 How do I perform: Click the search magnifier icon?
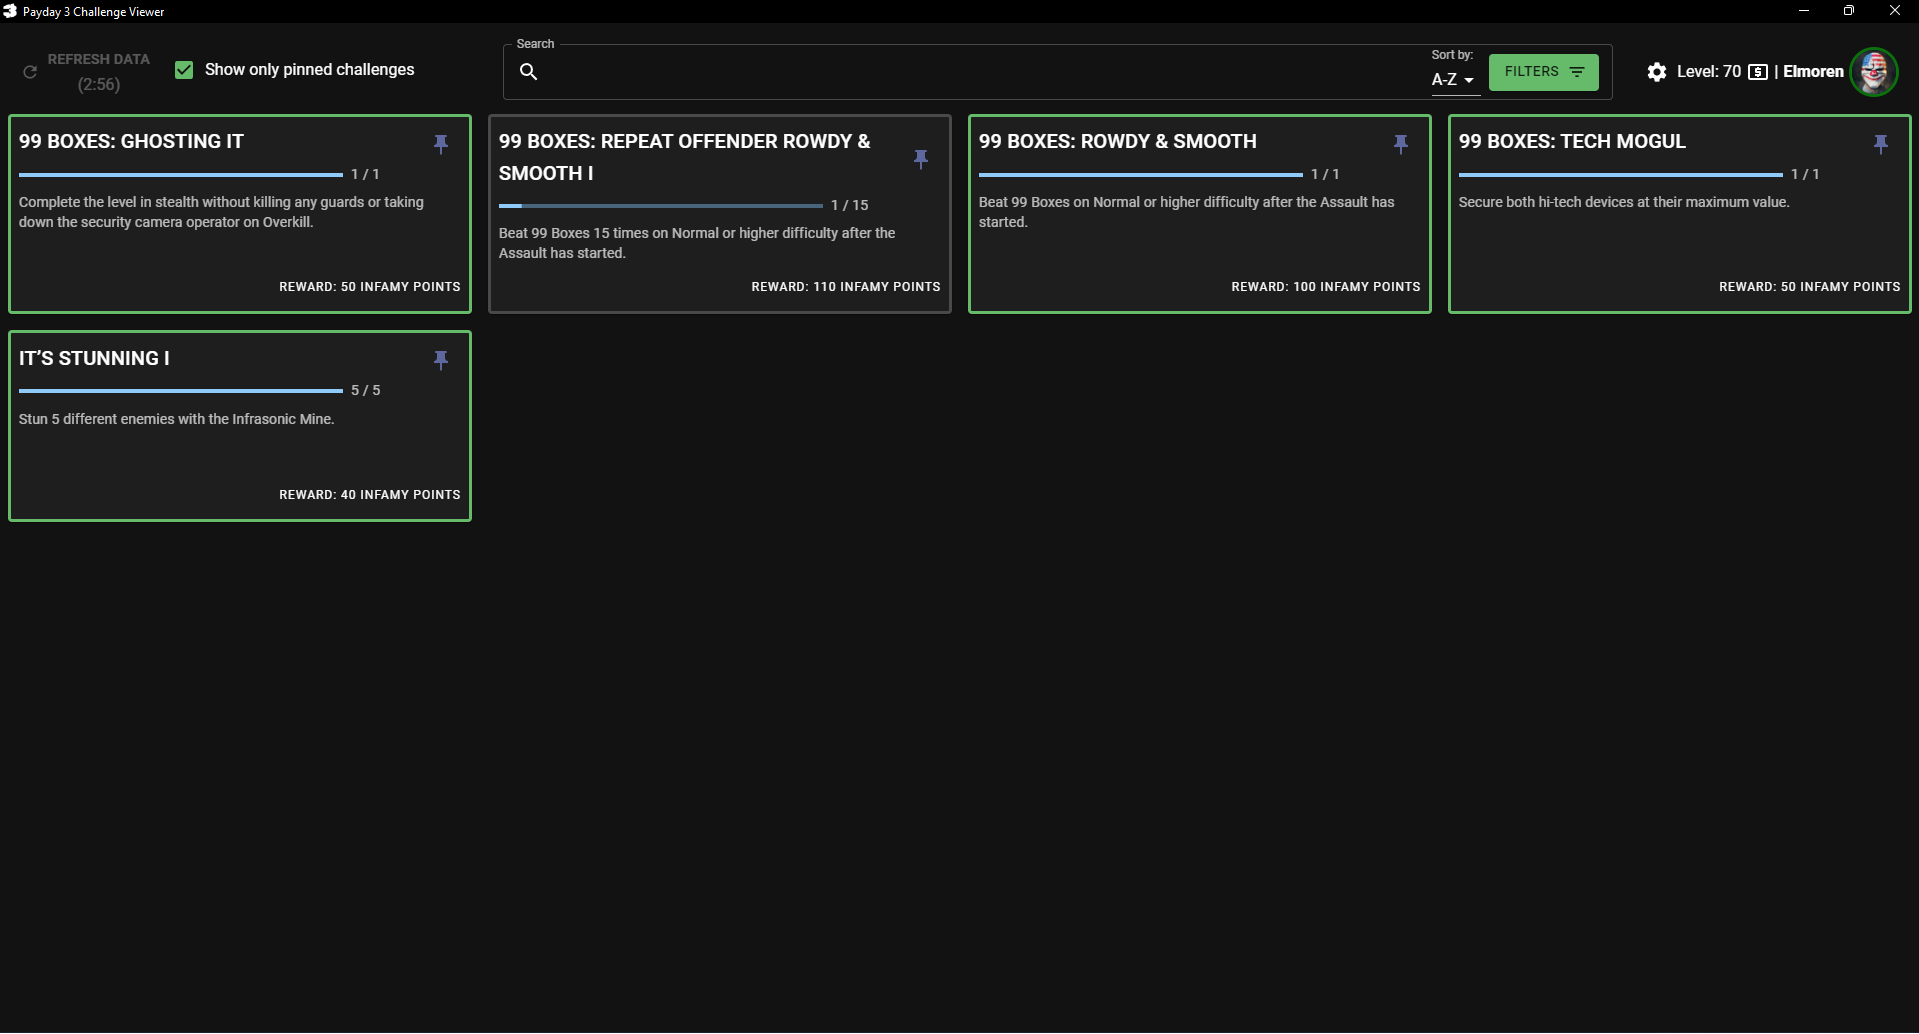[x=529, y=72]
